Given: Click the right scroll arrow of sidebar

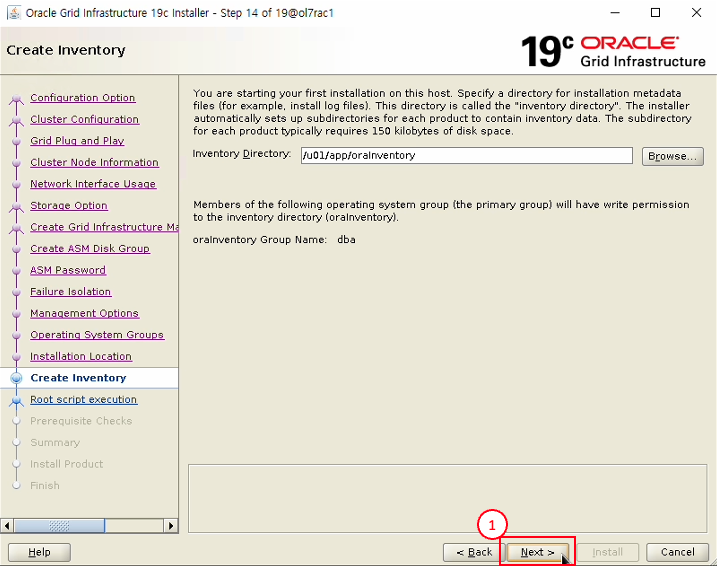Looking at the screenshot, I should (171, 526).
